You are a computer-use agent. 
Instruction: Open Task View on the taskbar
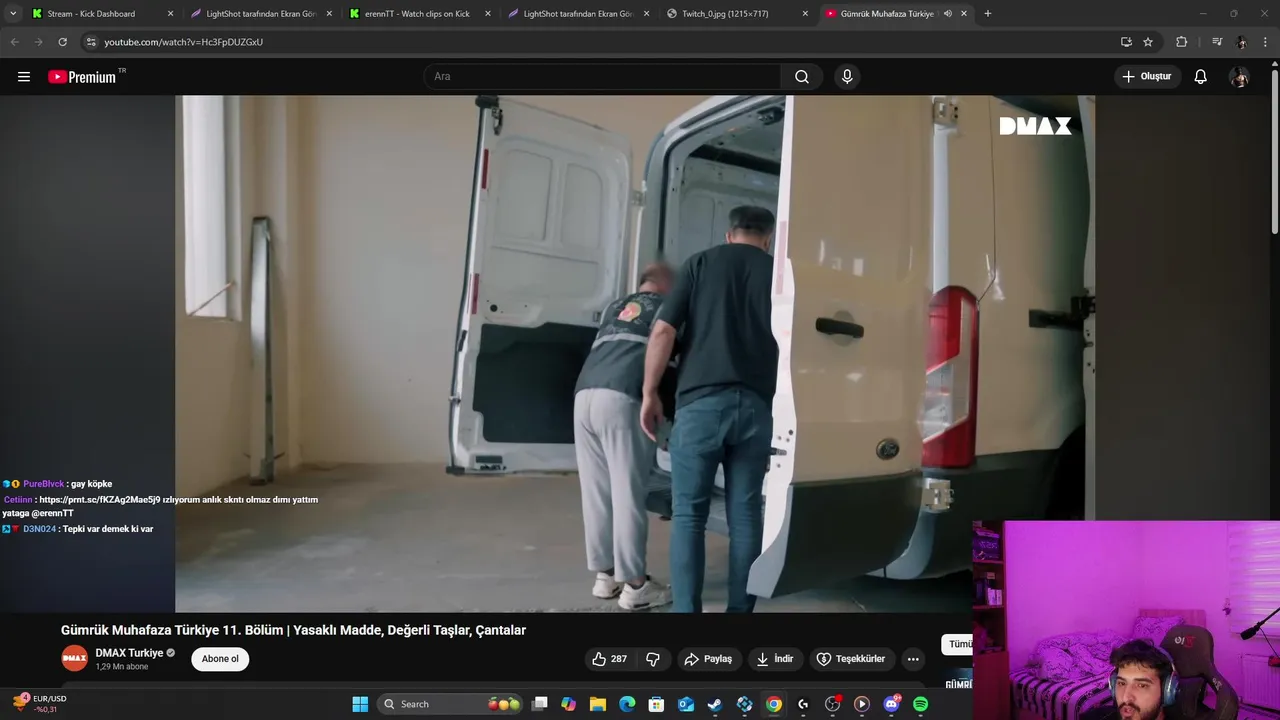tap(540, 704)
